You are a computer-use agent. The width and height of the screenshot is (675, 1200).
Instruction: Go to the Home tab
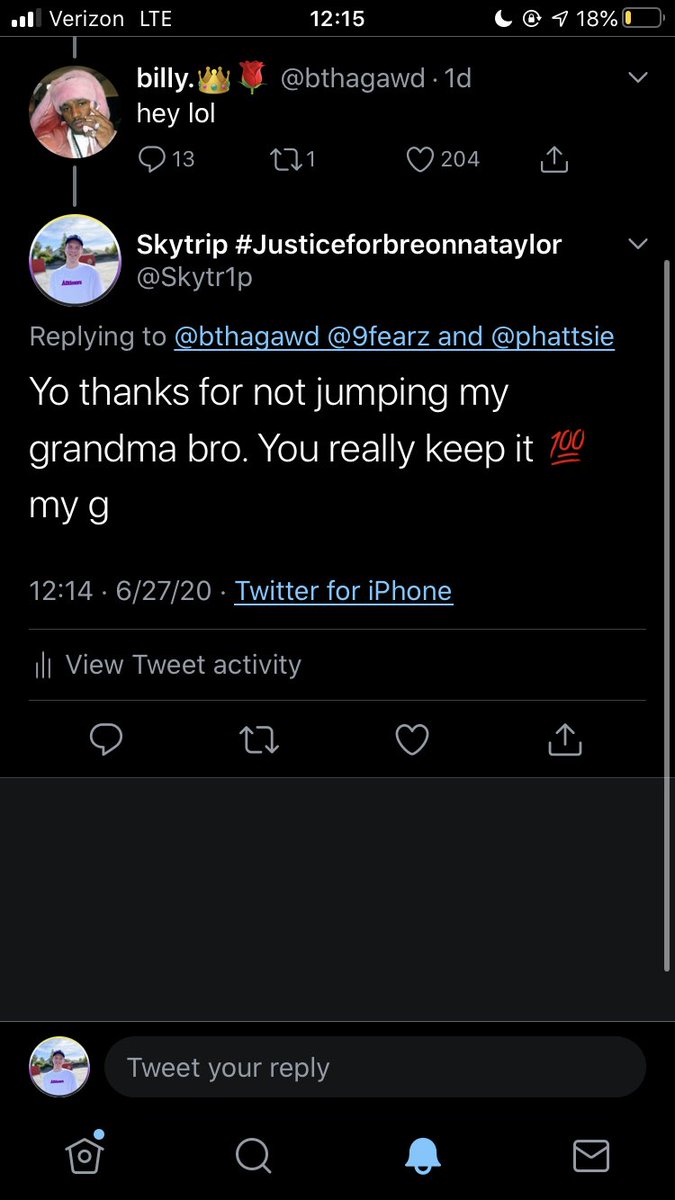tap(85, 1155)
